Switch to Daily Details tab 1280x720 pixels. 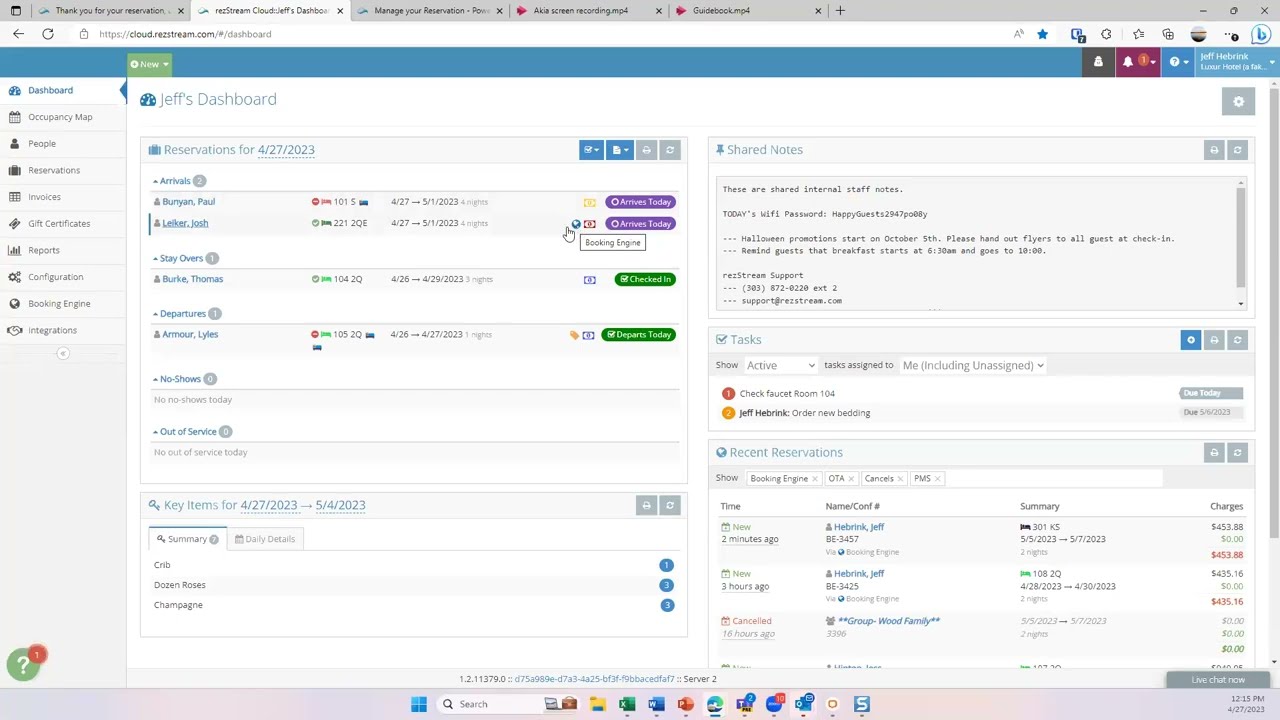click(265, 539)
